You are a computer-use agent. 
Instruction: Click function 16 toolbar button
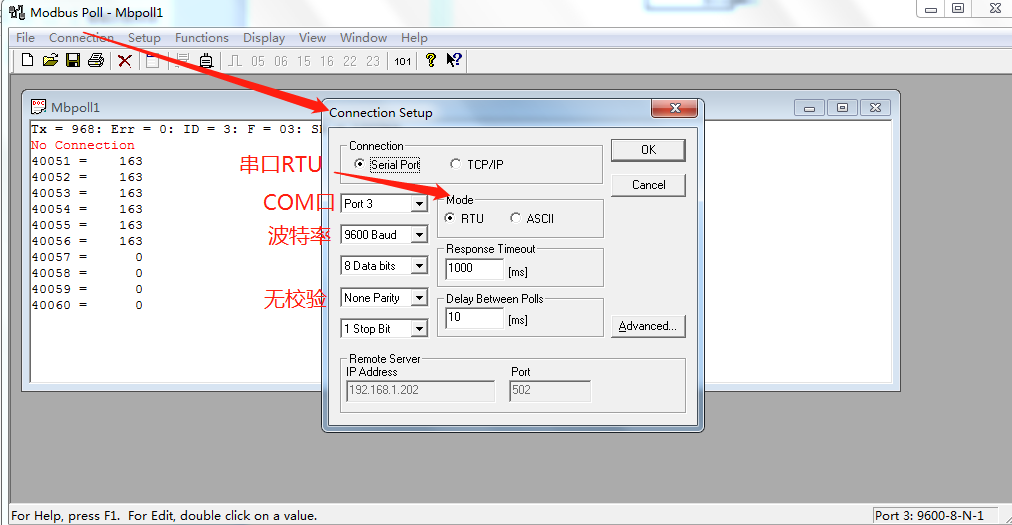point(327,61)
